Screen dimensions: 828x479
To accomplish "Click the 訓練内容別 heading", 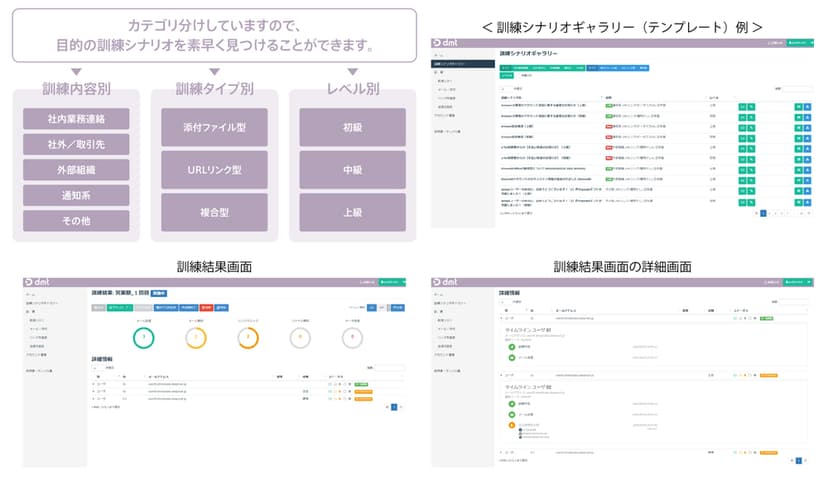I will coord(77,89).
